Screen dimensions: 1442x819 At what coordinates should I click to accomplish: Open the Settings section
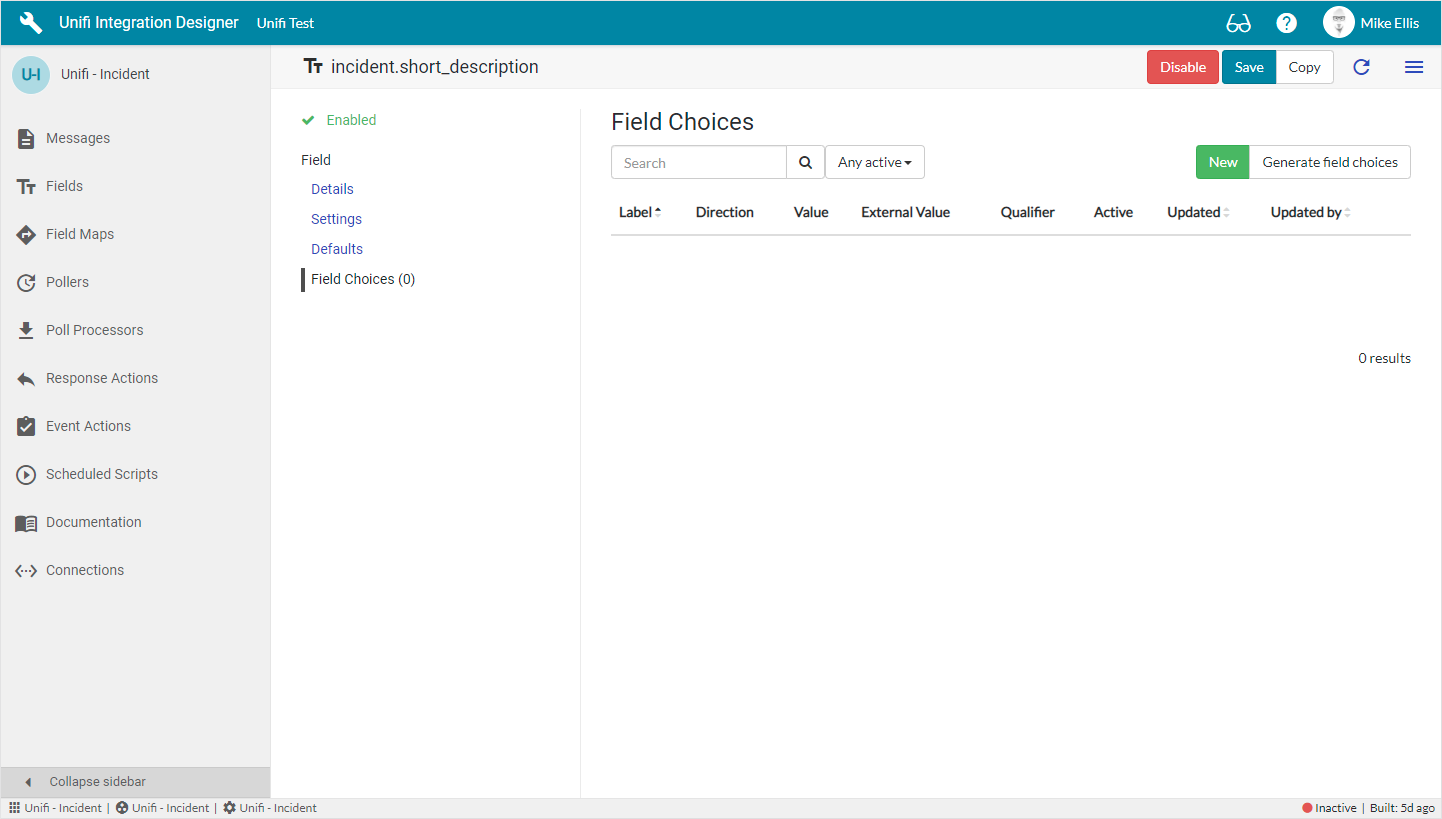[x=336, y=219]
